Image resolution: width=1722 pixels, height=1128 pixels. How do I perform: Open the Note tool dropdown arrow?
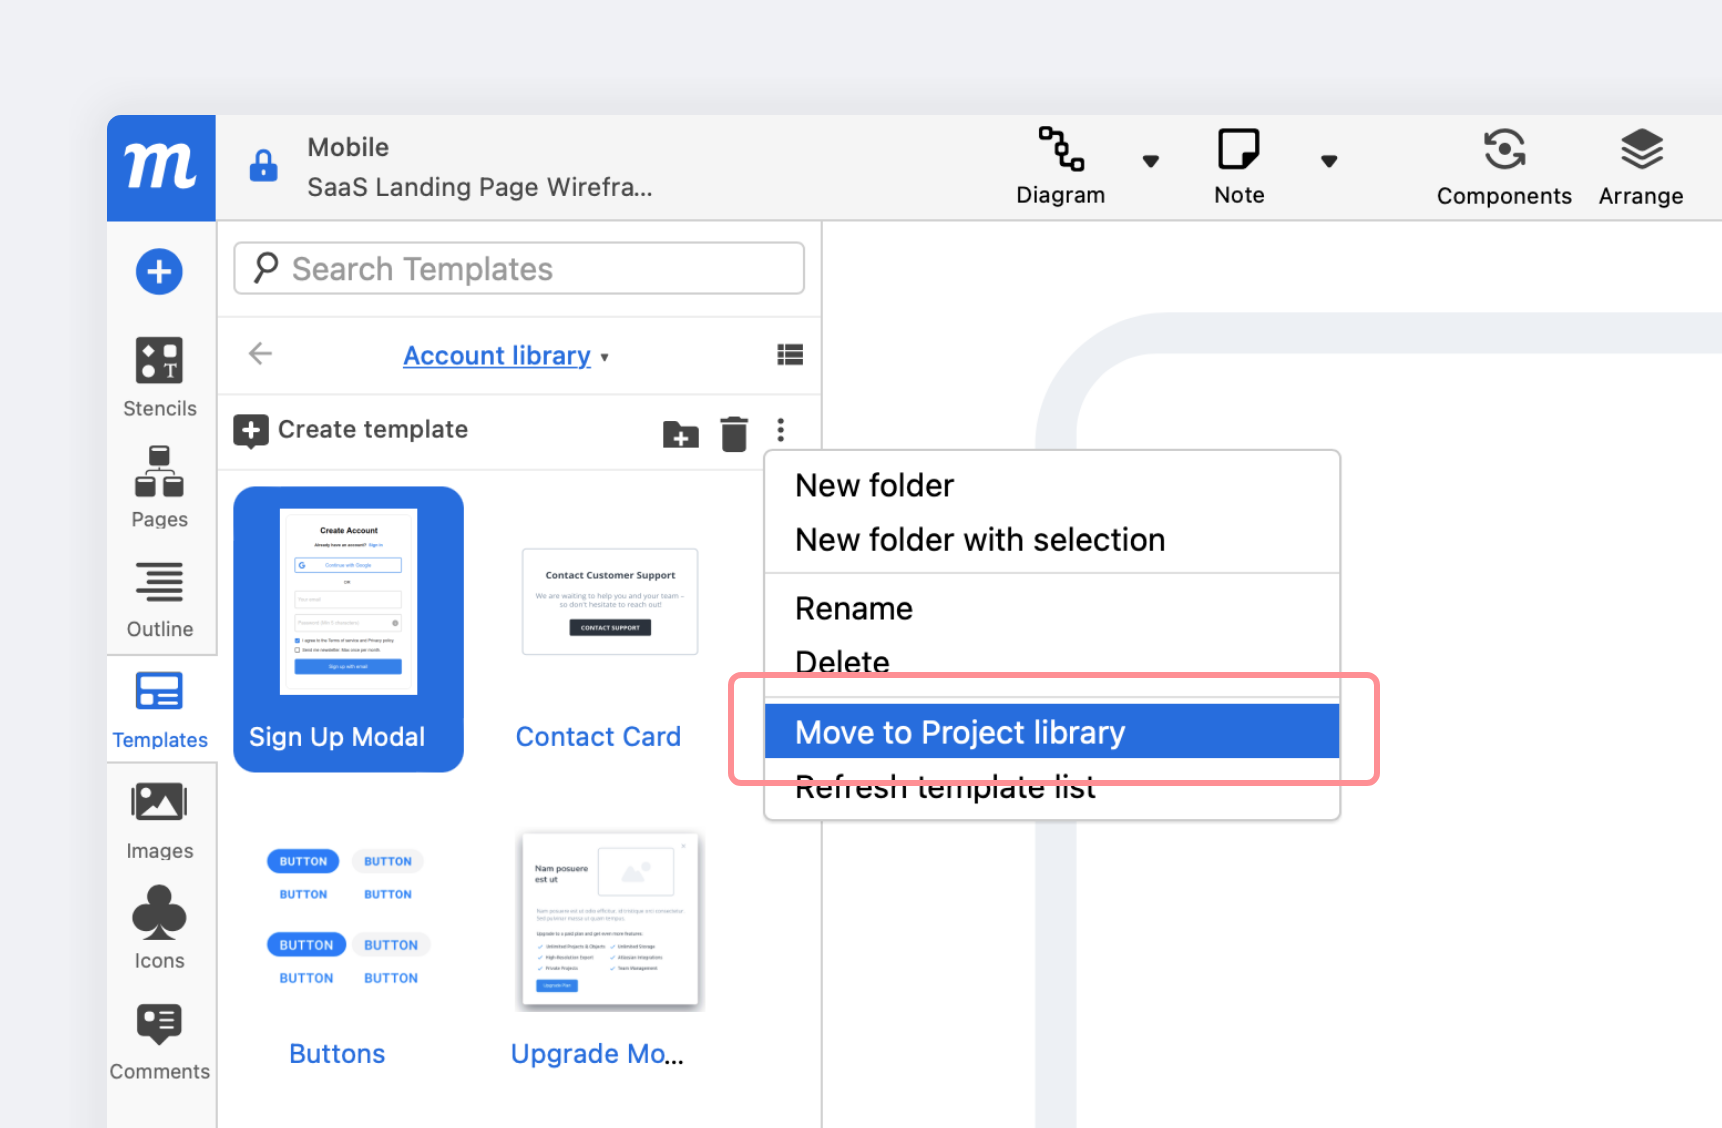pos(1329,161)
